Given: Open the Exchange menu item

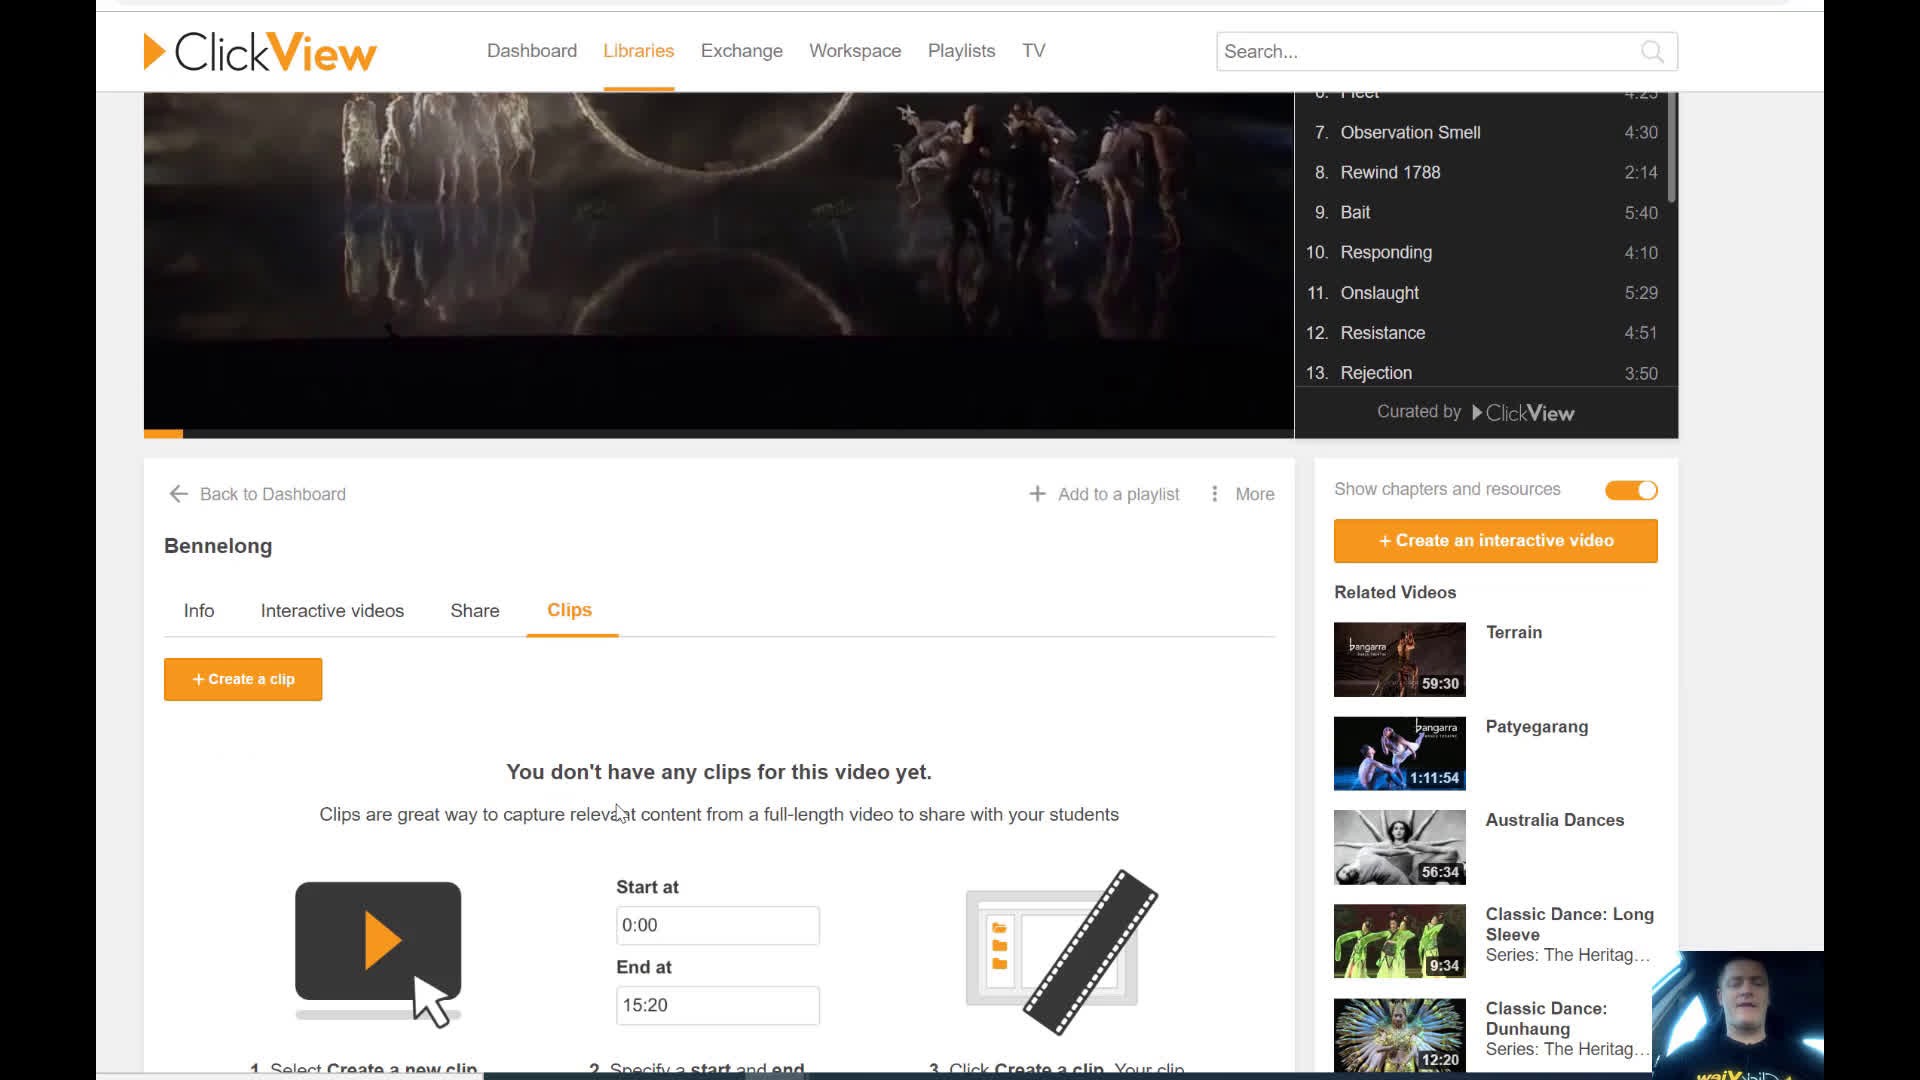Looking at the screenshot, I should pyautogui.click(x=741, y=51).
